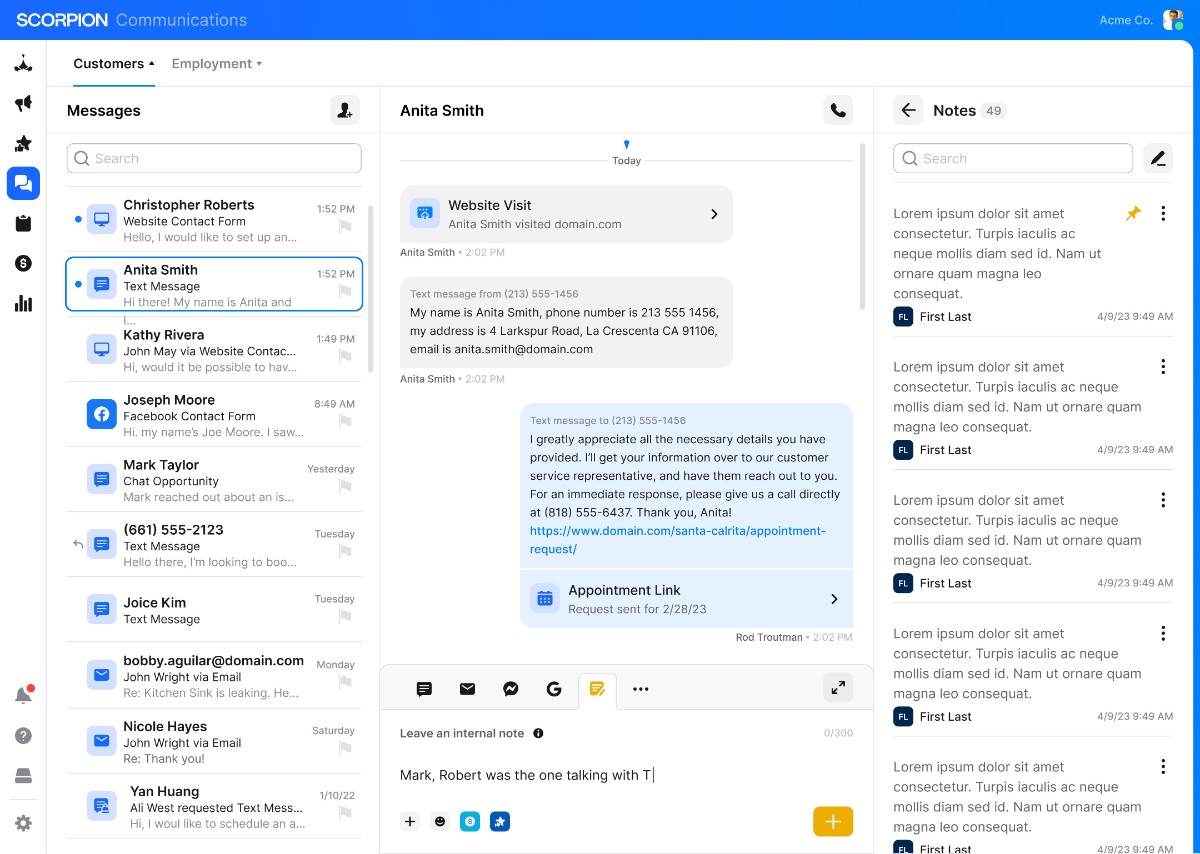1200x854 pixels.
Task: Open Yan Huang conversation
Action: [x=214, y=807]
